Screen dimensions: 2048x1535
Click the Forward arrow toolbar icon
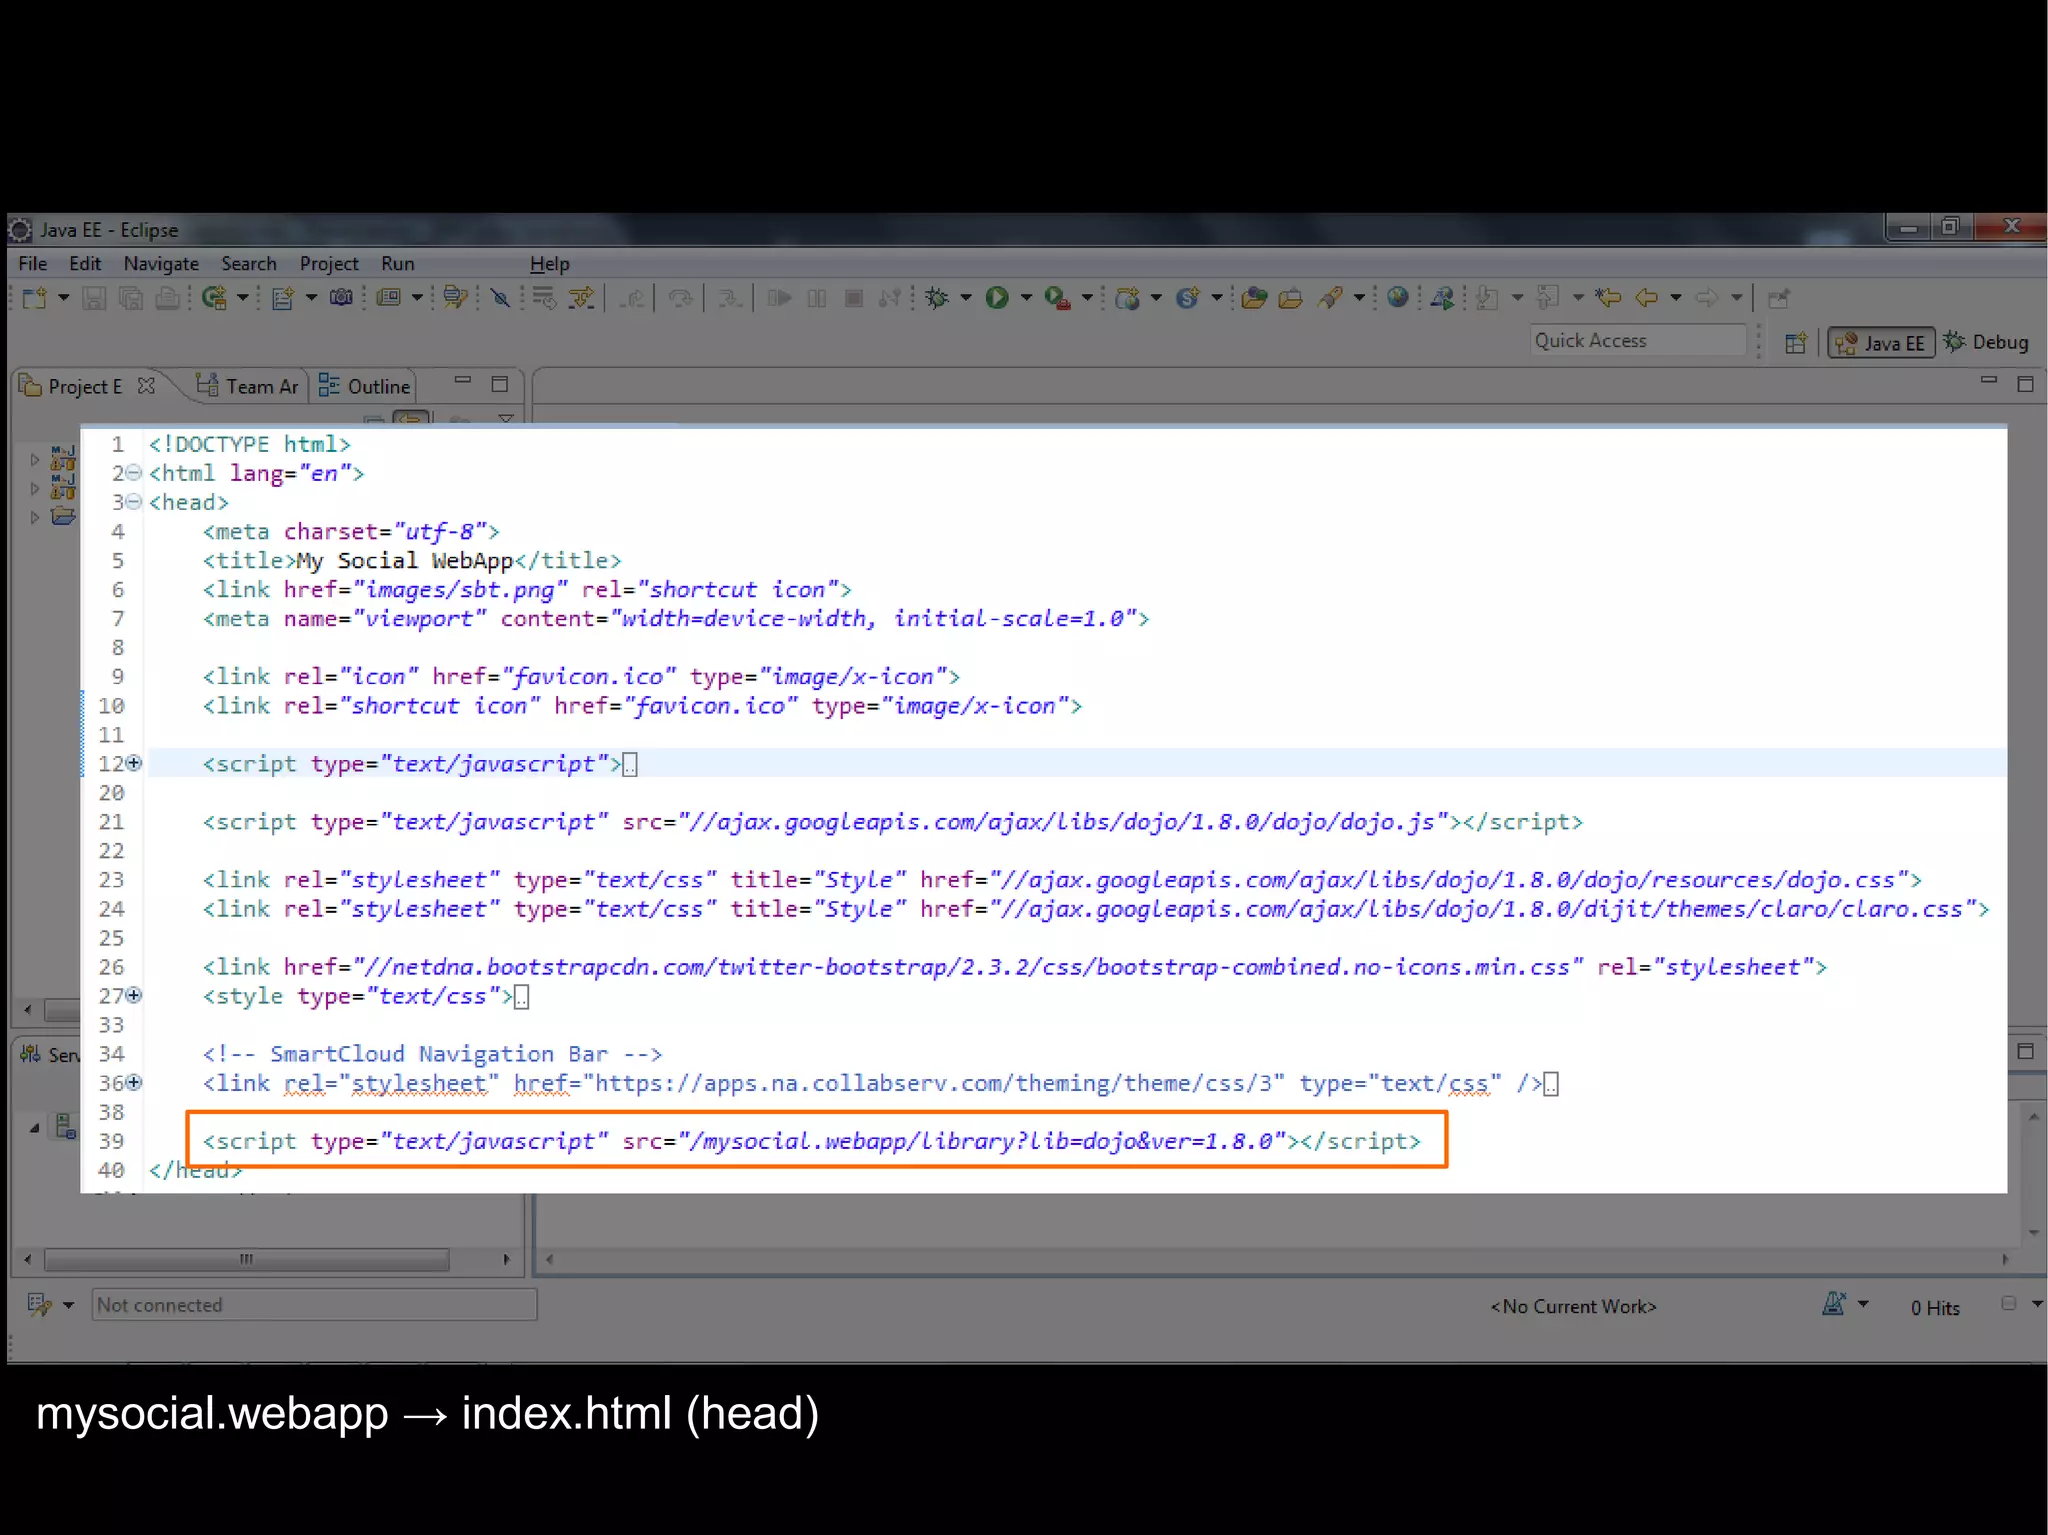pyautogui.click(x=1707, y=298)
